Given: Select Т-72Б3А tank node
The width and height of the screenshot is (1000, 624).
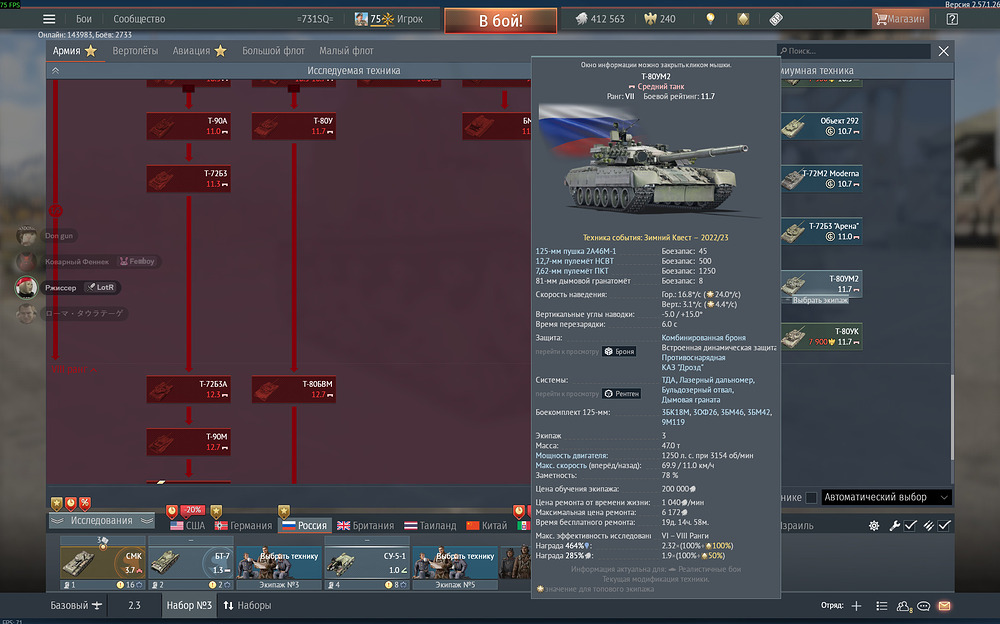Looking at the screenshot, I should [188, 389].
